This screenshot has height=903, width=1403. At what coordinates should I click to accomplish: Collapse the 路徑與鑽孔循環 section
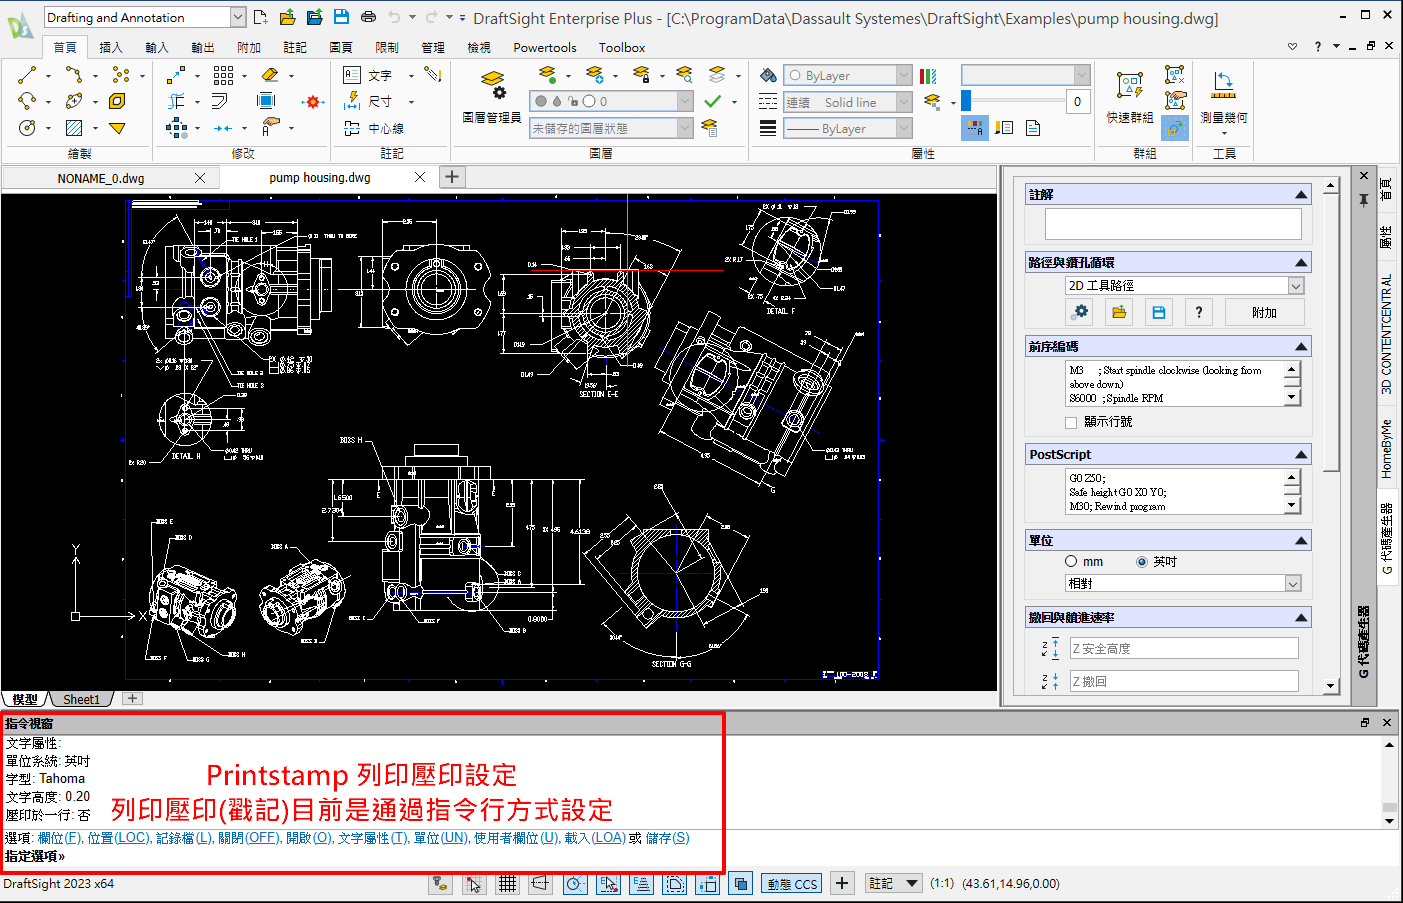tap(1301, 263)
